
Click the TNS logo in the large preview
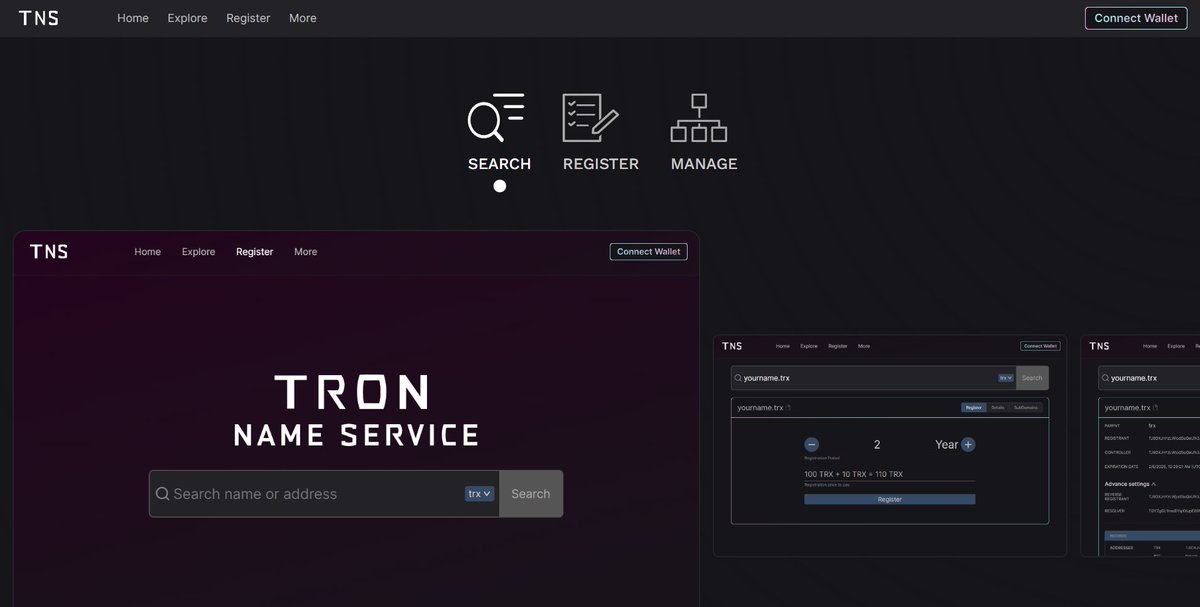point(49,252)
